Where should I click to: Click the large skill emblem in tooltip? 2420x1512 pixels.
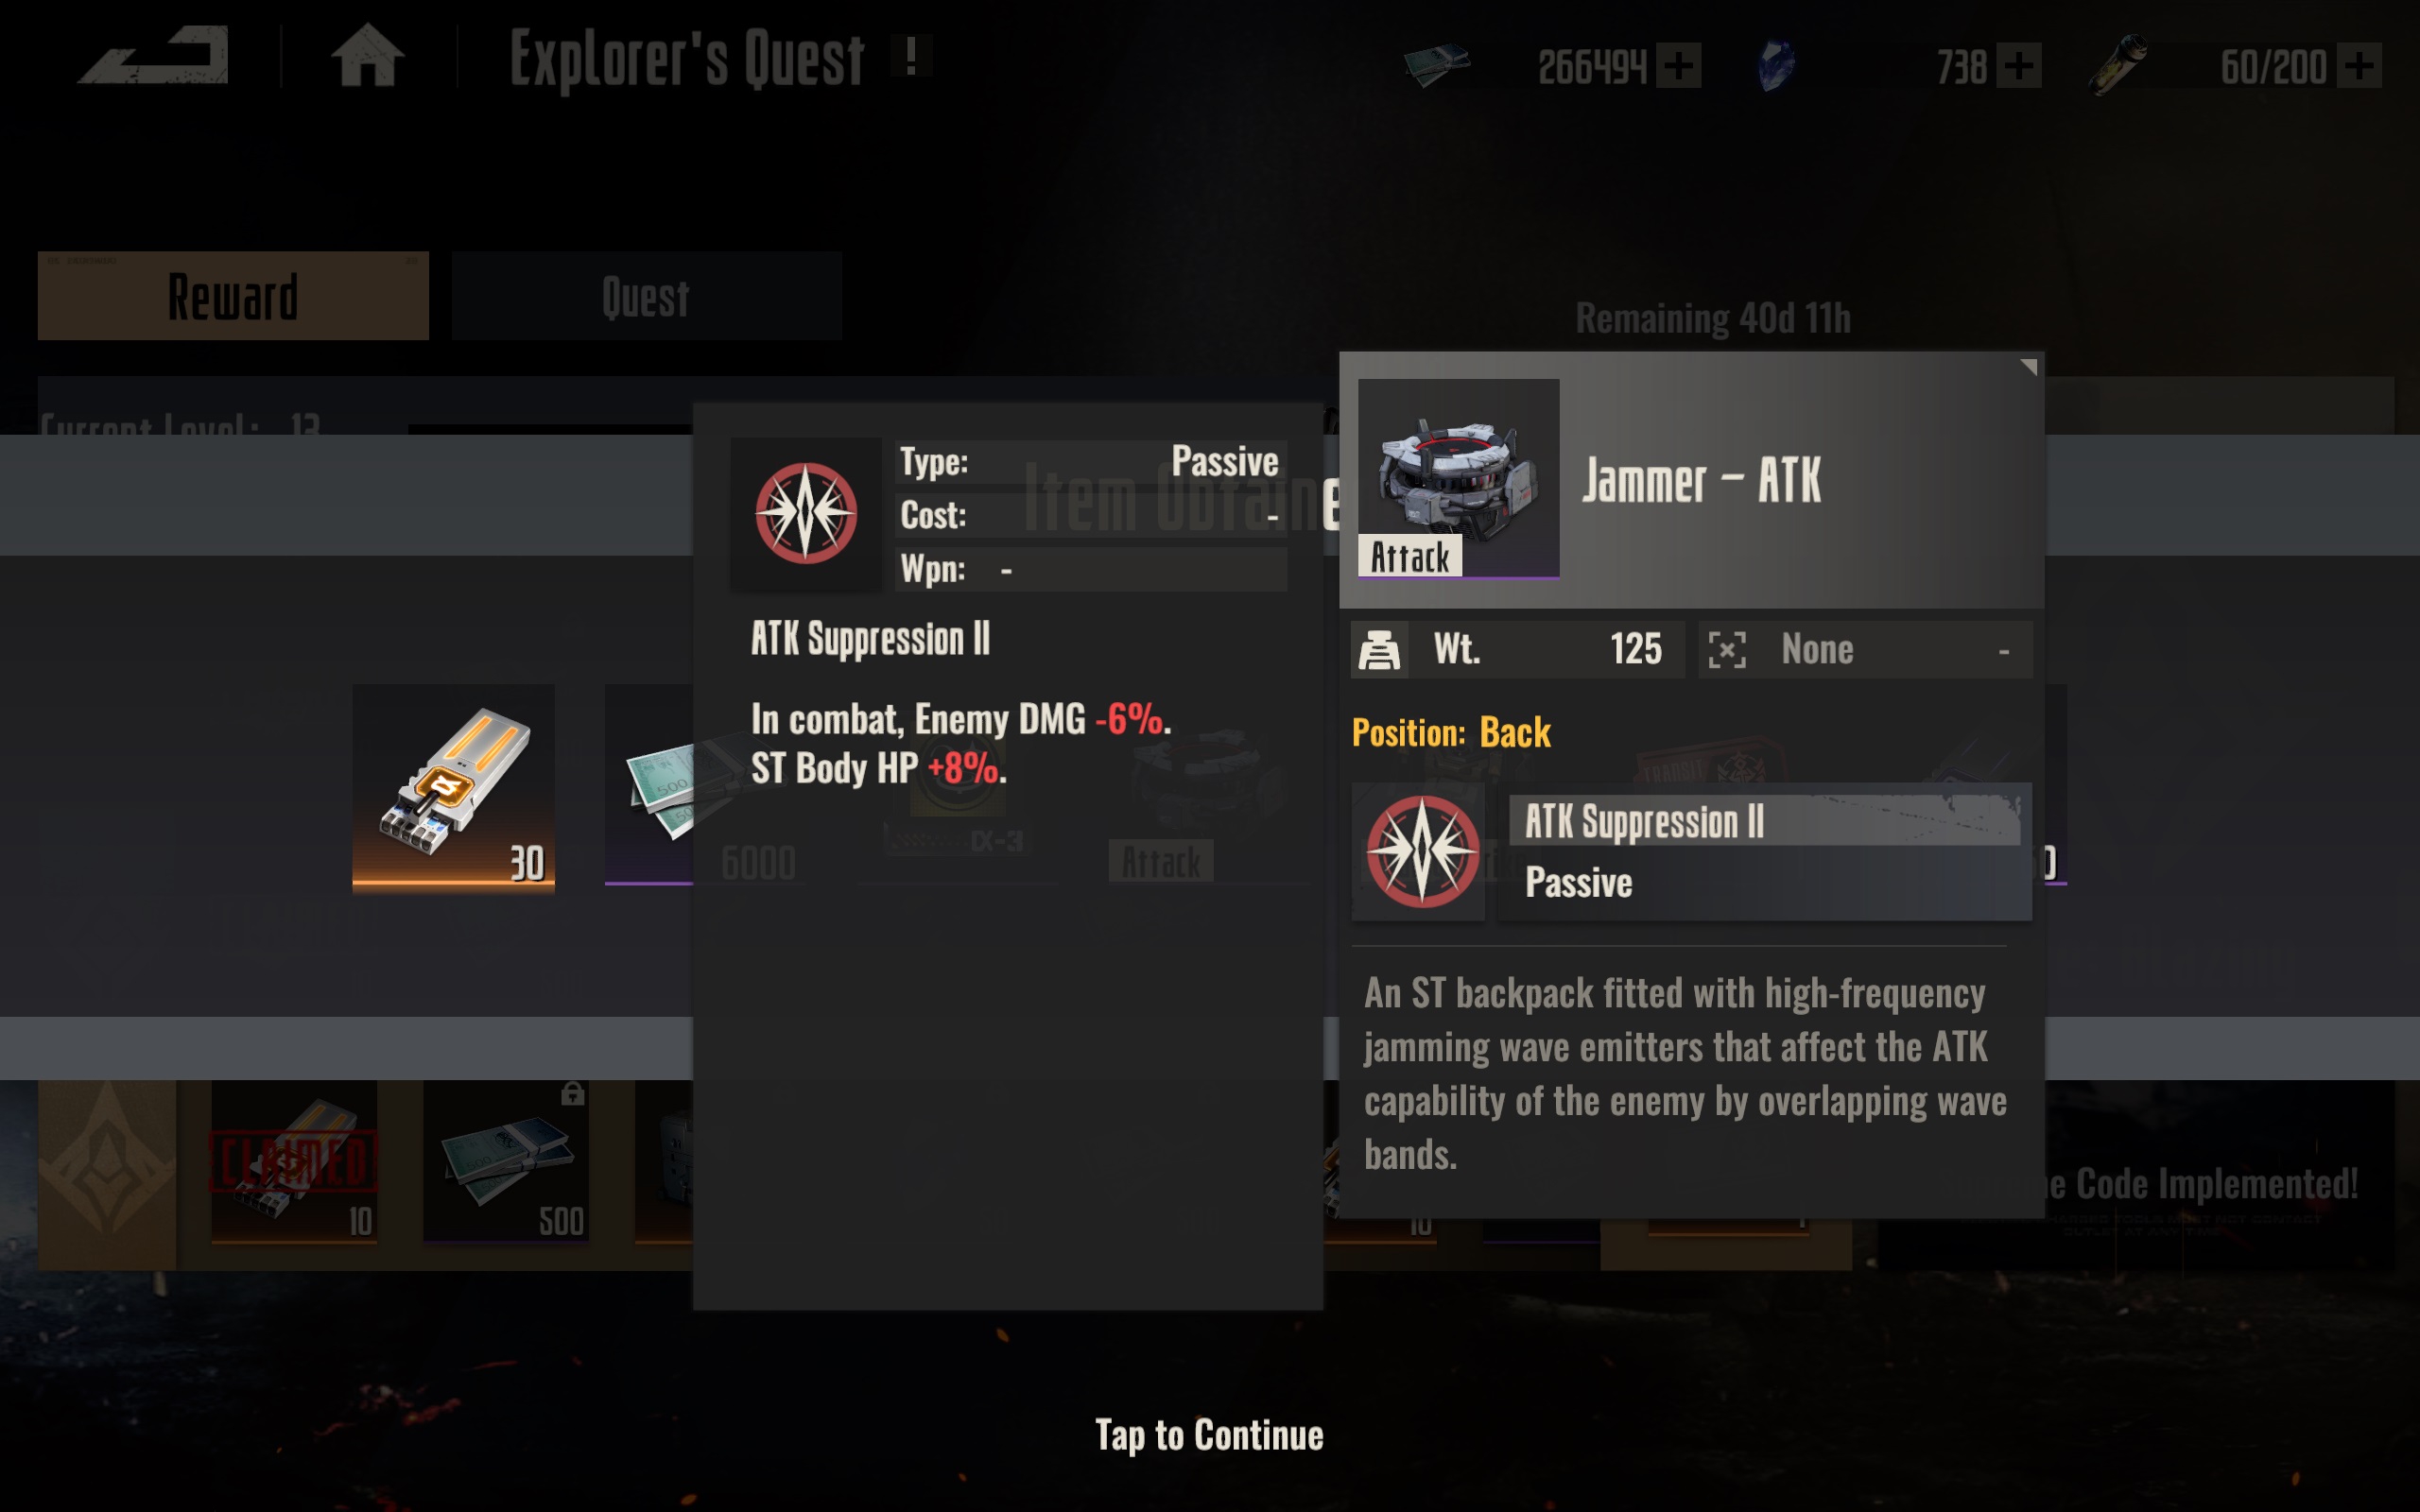806,513
